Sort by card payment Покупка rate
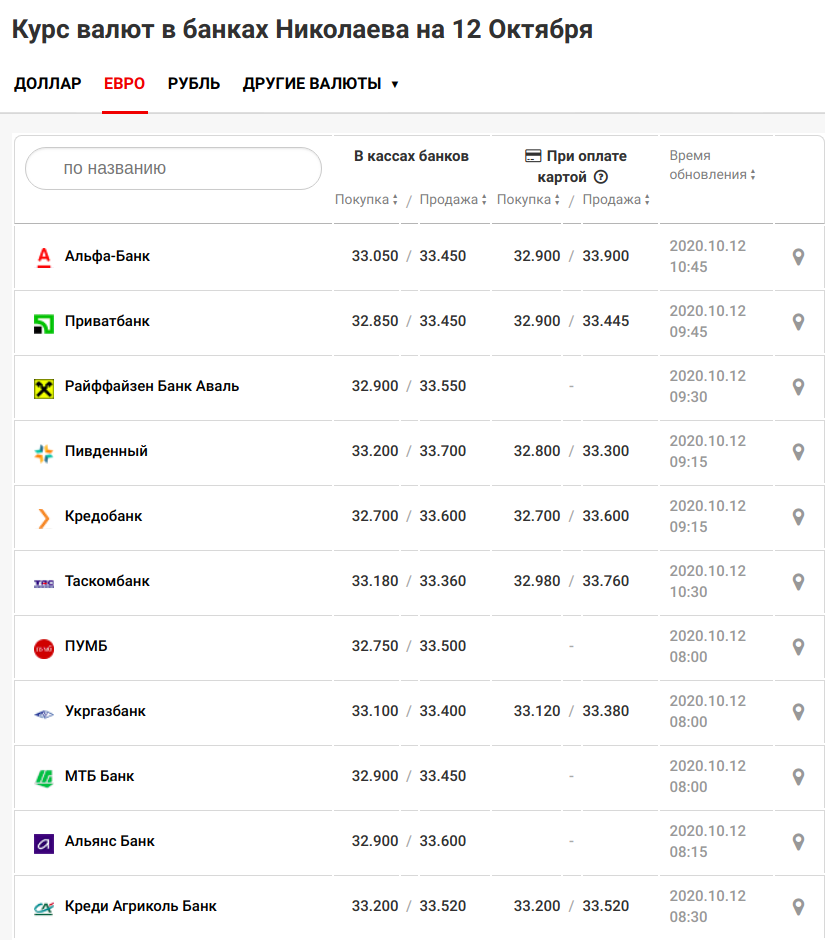This screenshot has width=825, height=940. [528, 200]
